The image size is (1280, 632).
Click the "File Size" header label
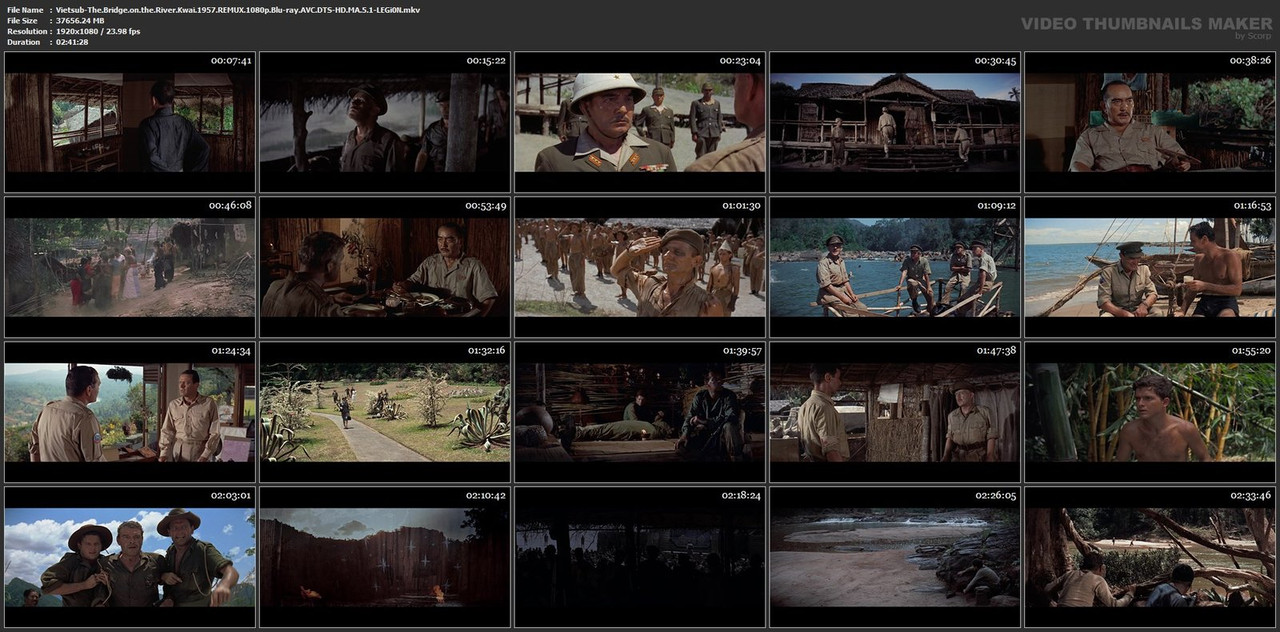coord(22,20)
